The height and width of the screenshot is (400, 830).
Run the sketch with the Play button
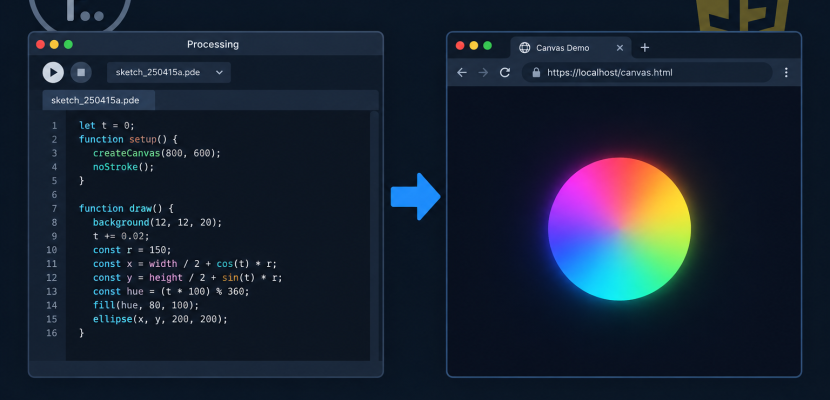tap(53, 72)
